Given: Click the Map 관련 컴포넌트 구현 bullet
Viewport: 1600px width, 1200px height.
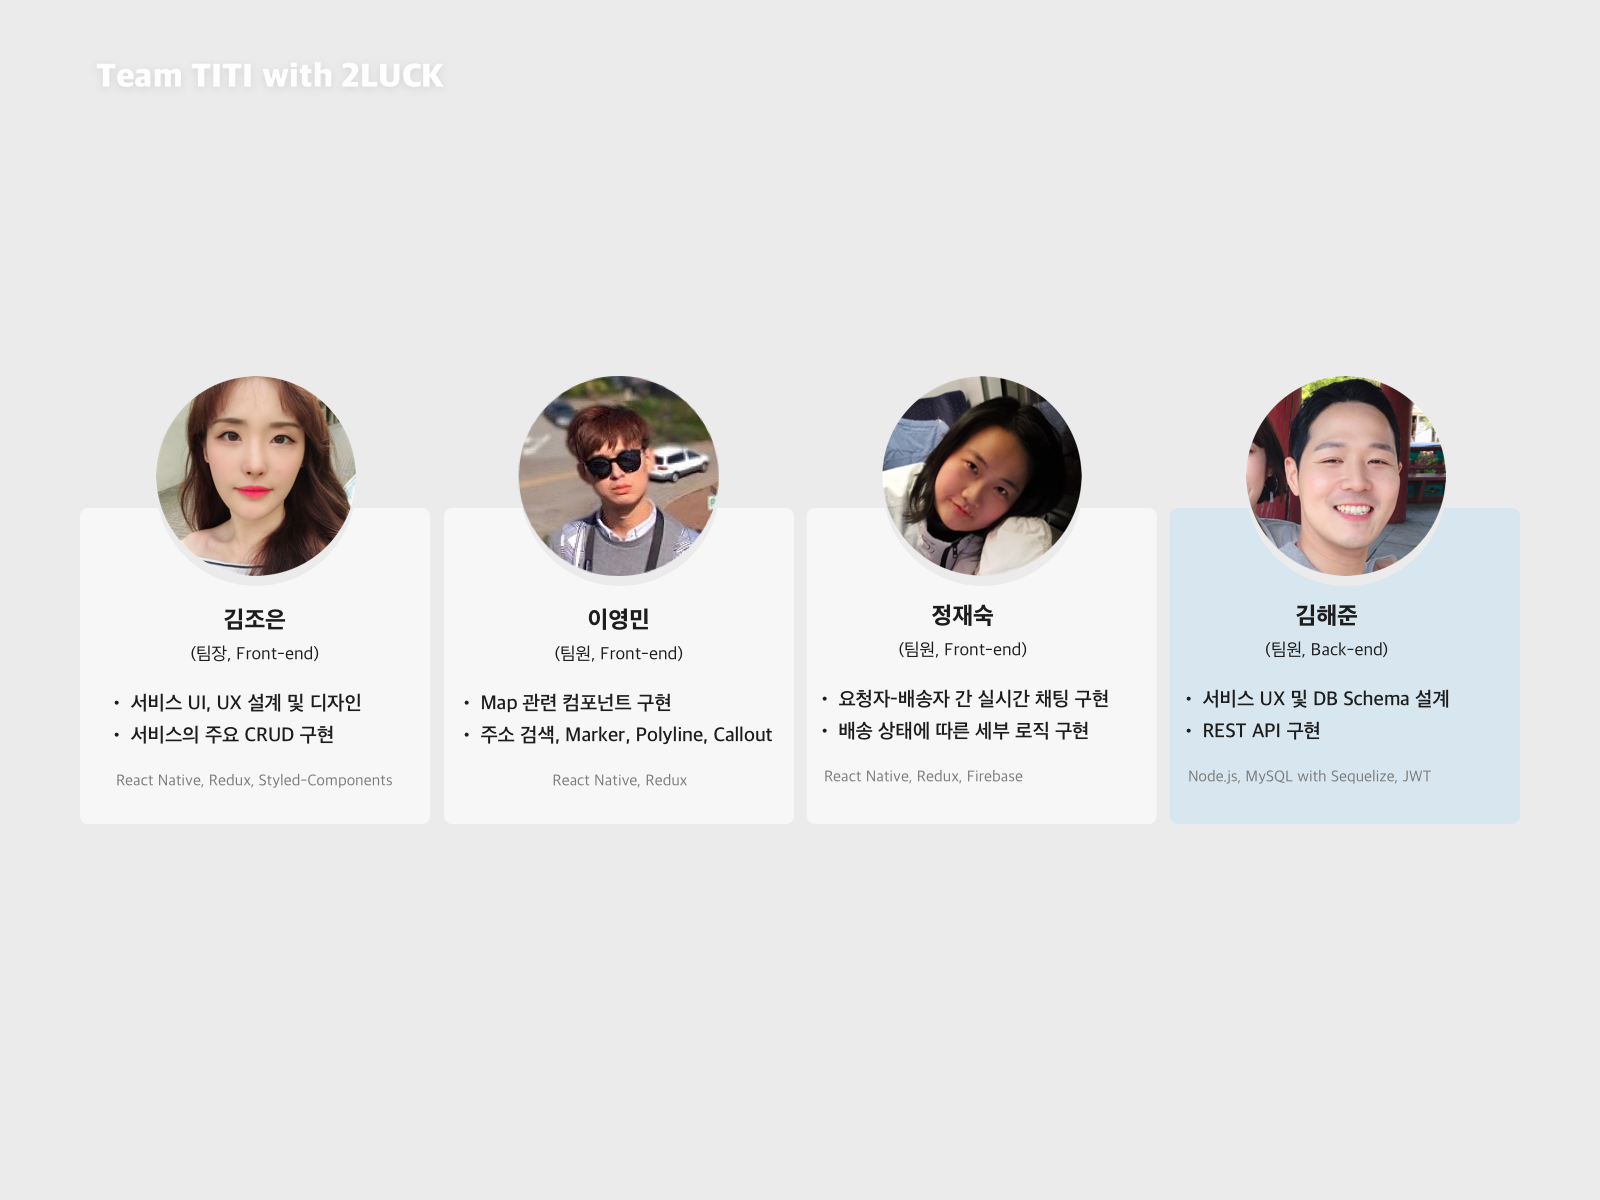Looking at the screenshot, I should 576,703.
